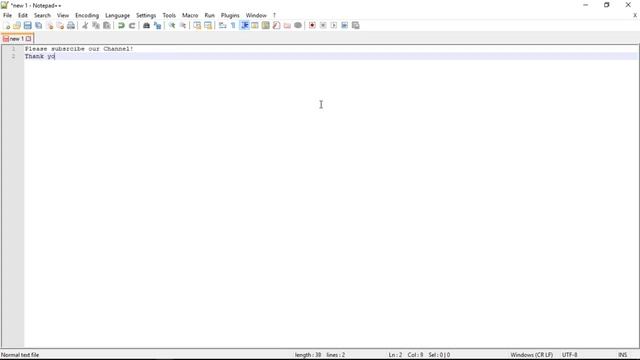The height and width of the screenshot is (360, 640).
Task: Save the file using the toolbar icon
Action: pyautogui.click(x=27, y=25)
